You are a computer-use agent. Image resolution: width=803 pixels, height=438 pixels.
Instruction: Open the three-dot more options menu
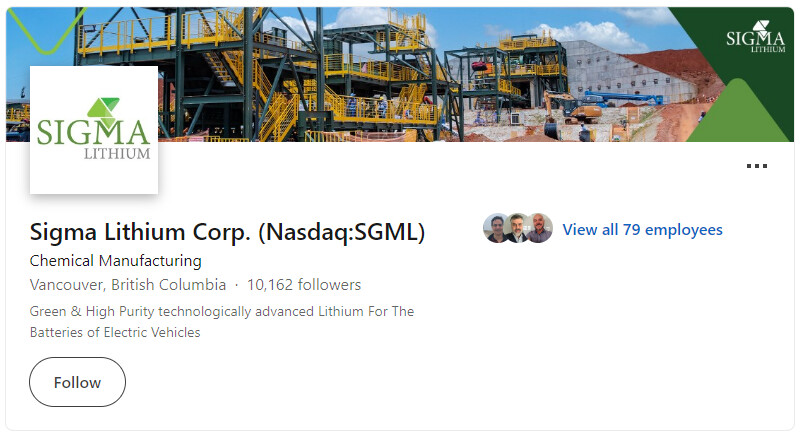pyautogui.click(x=756, y=166)
